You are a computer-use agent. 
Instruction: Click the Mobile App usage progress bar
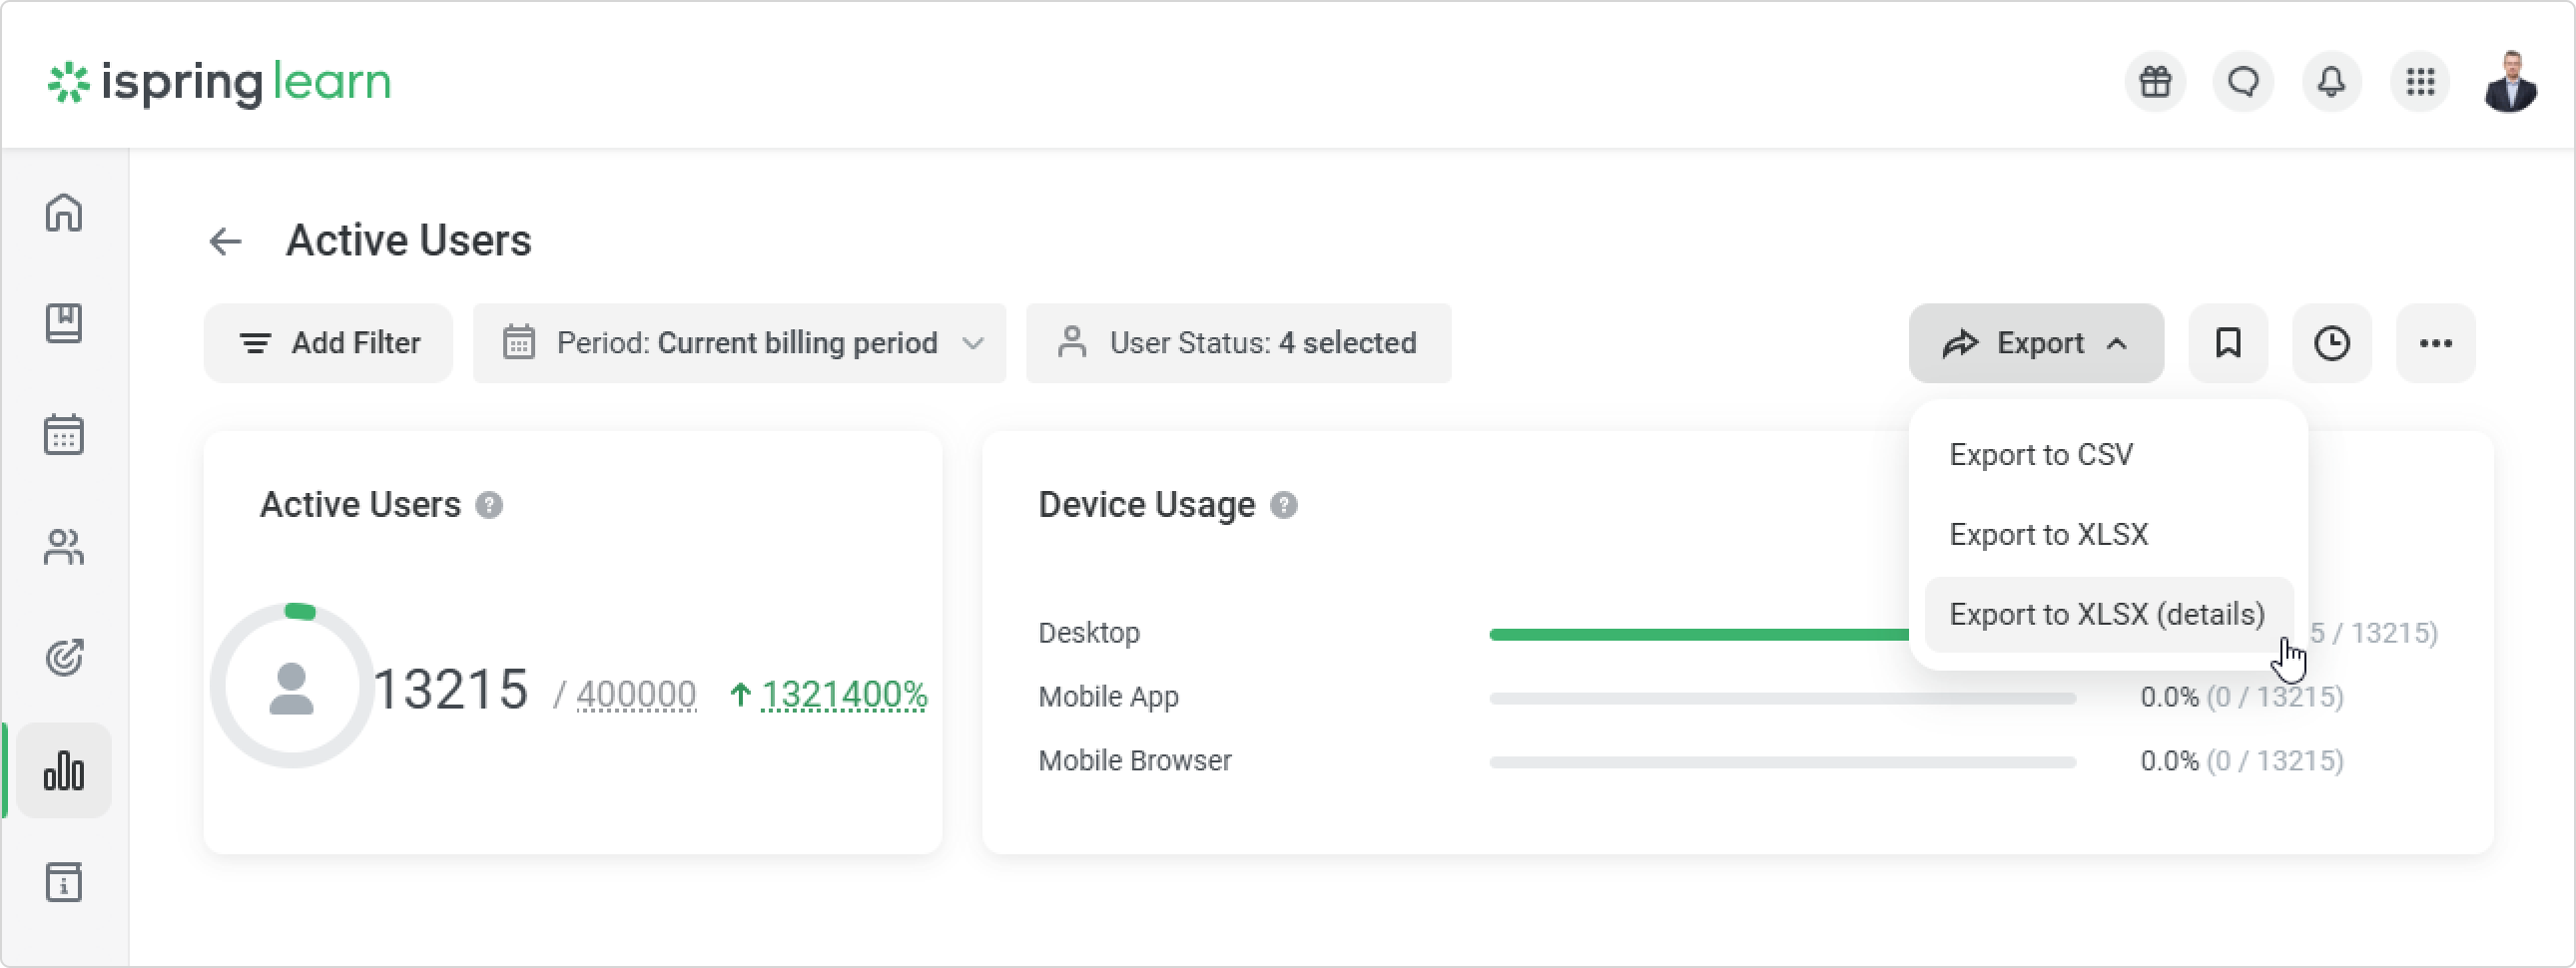[x=1782, y=698]
